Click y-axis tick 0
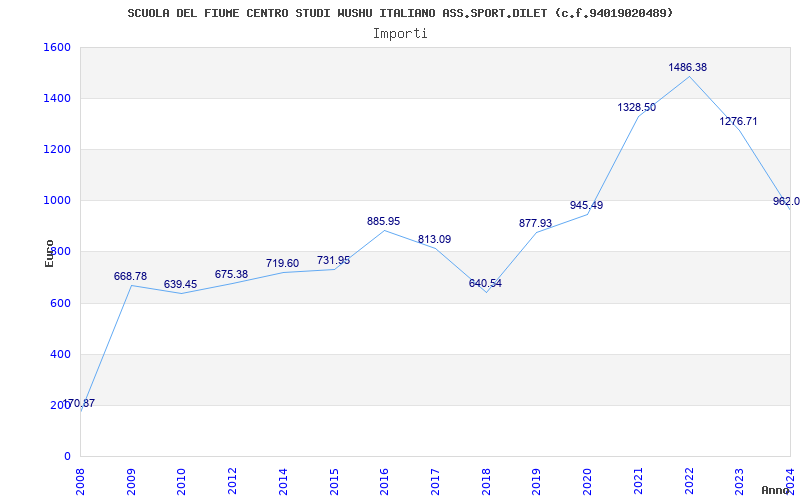The image size is (800, 500). (x=67, y=456)
